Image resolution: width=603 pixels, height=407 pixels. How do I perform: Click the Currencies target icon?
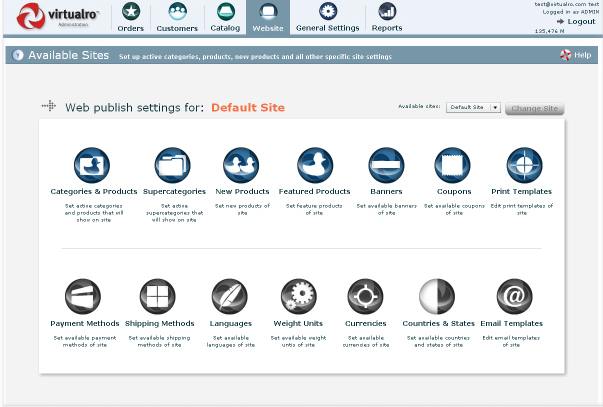[x=365, y=297]
